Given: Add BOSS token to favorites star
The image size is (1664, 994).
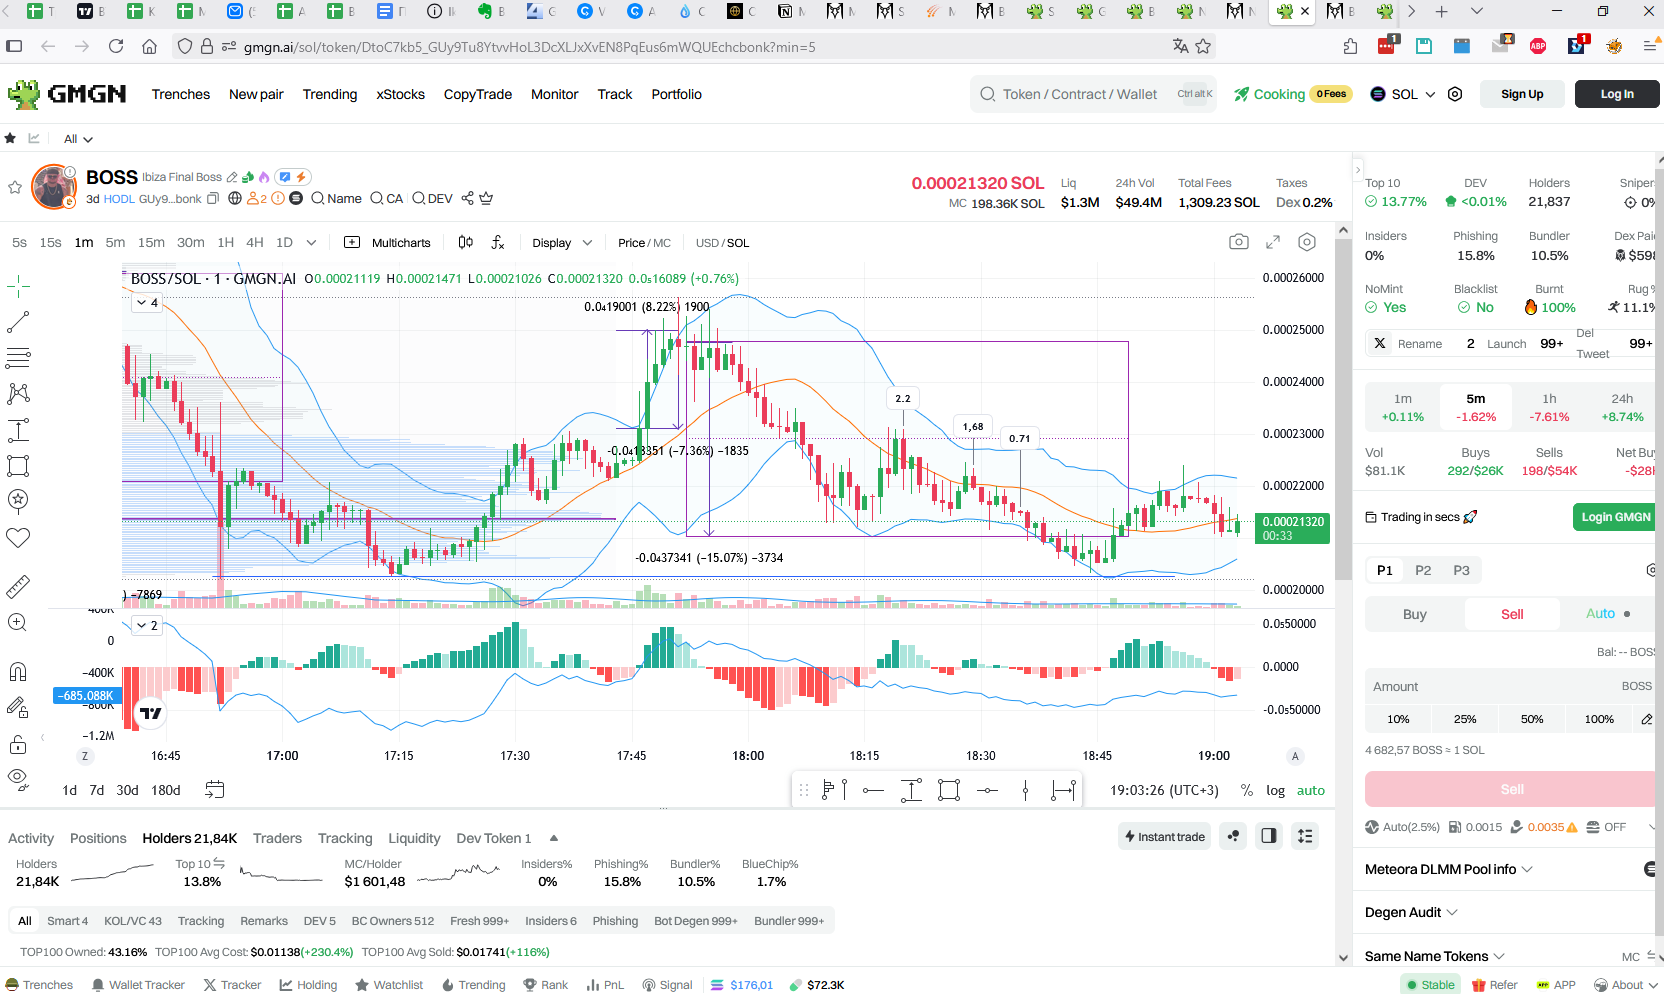Looking at the screenshot, I should [15, 187].
